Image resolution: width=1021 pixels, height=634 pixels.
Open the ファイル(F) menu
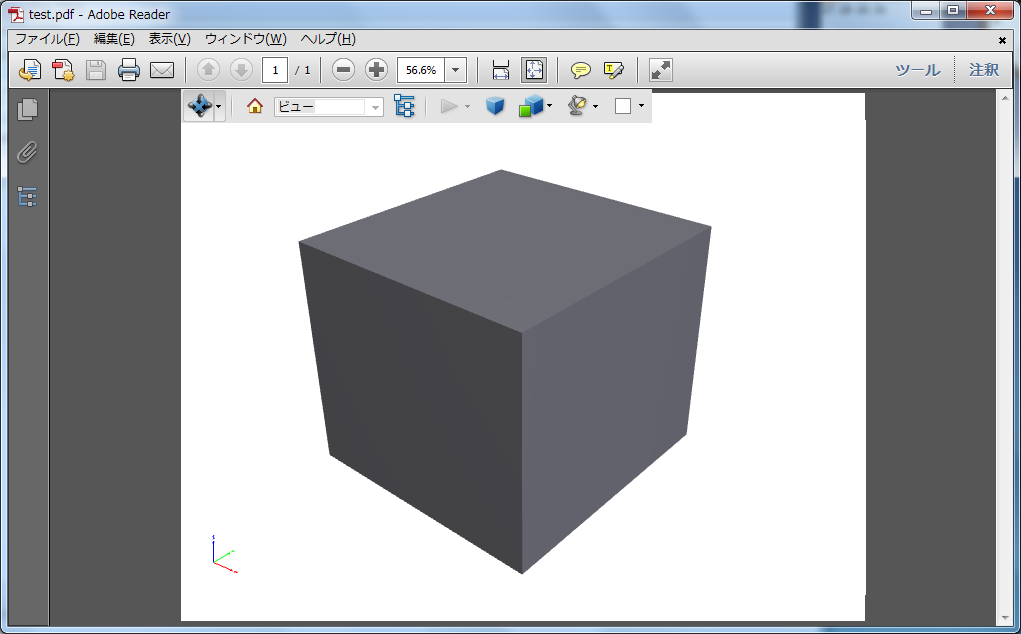point(48,39)
